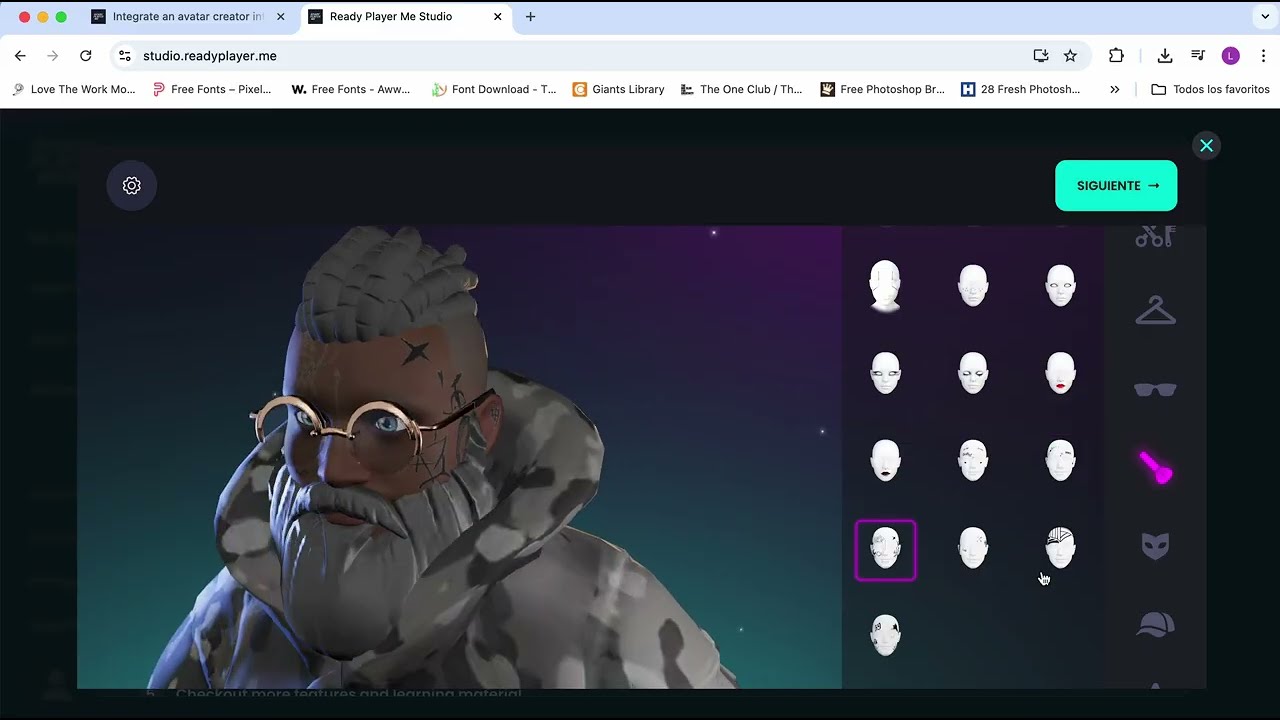Choose the white-eyed face option in top row
The height and width of the screenshot is (720, 1280).
1060,286
